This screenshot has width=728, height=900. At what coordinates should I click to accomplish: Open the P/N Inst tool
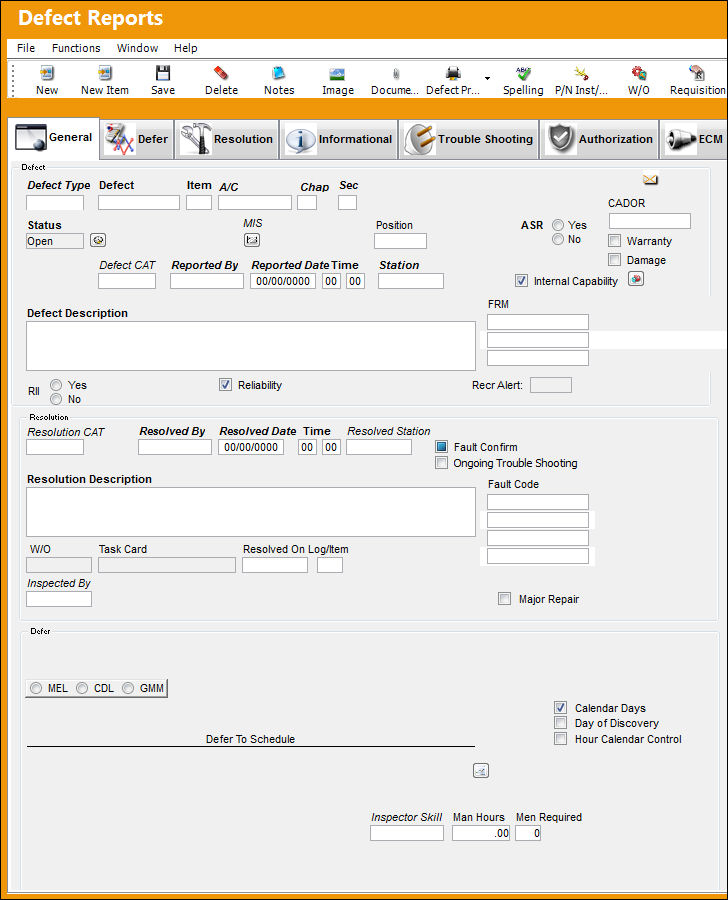[x=581, y=73]
